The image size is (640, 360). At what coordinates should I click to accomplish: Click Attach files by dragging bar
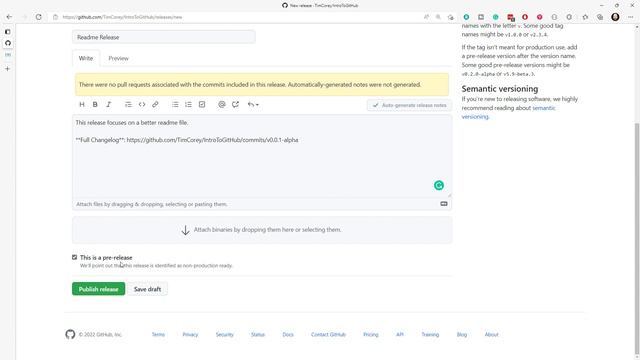262,204
